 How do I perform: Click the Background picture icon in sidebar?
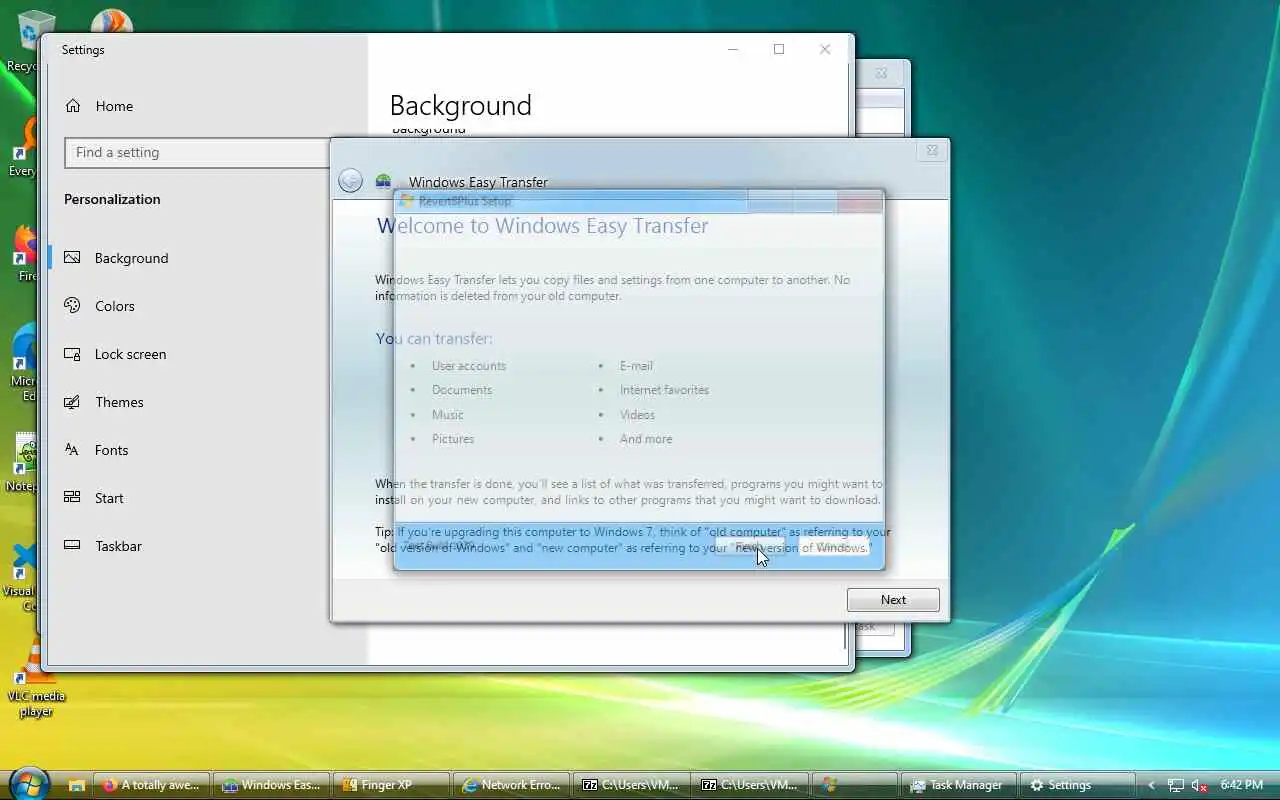click(72, 257)
